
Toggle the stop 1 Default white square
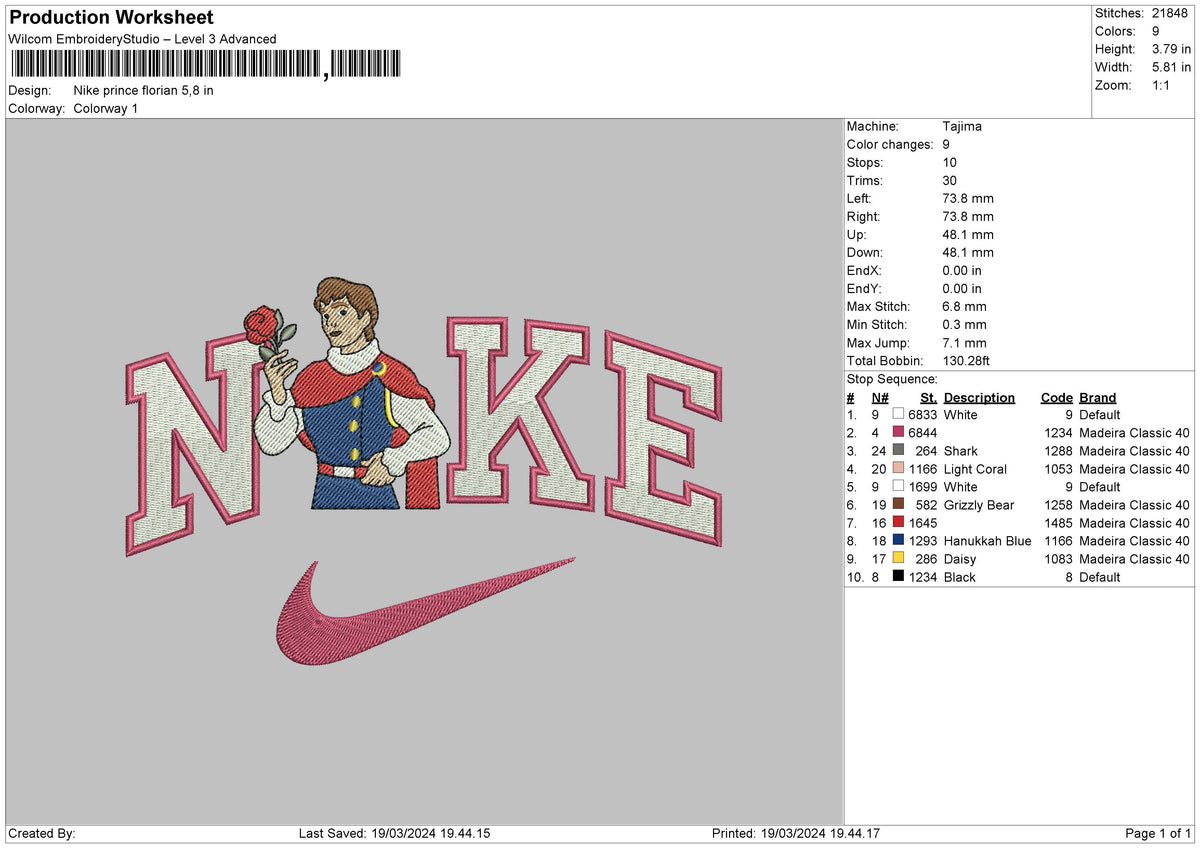[899, 415]
